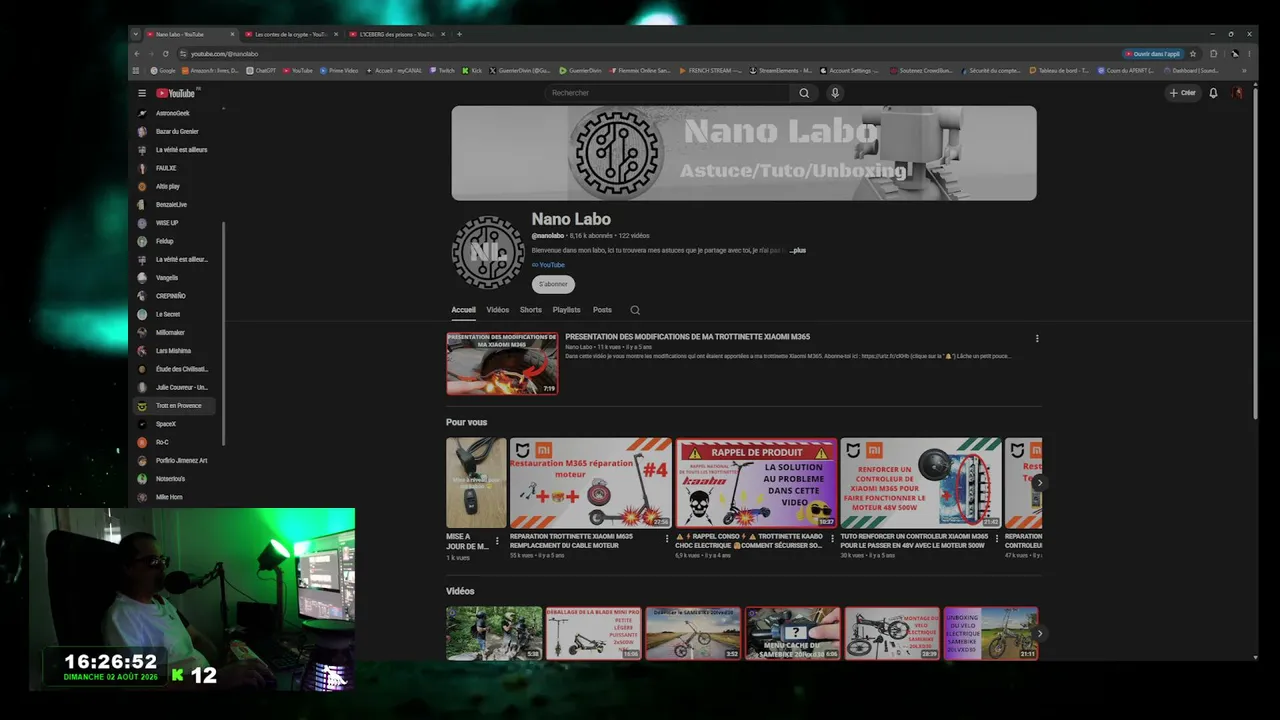
Task: Search within the Nano Labo channel
Action: 635,310
